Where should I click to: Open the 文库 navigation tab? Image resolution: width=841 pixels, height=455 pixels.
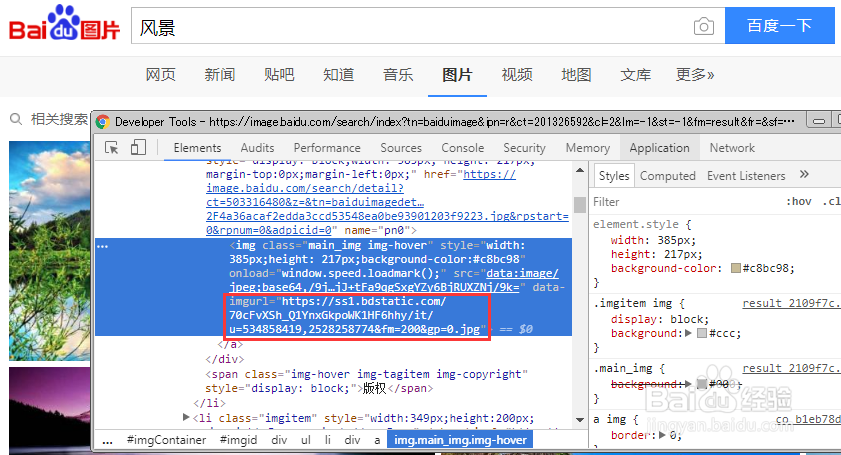(636, 75)
